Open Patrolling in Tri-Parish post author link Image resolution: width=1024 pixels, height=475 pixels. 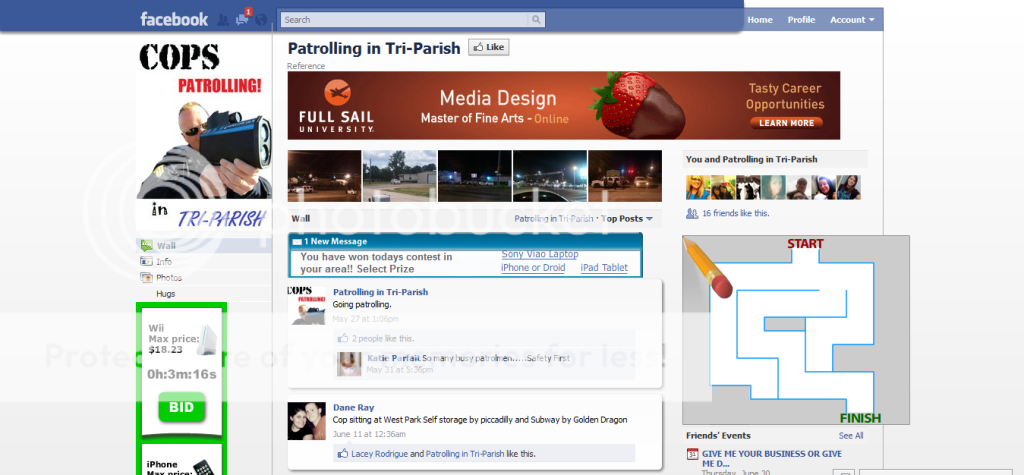(381, 292)
